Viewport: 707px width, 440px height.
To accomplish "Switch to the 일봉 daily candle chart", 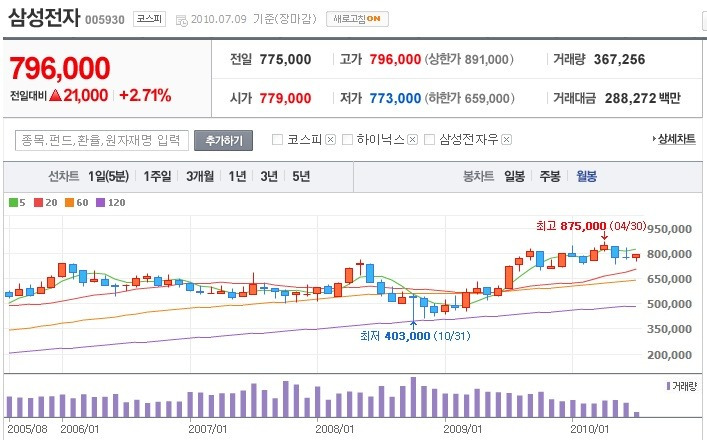I will coord(514,176).
